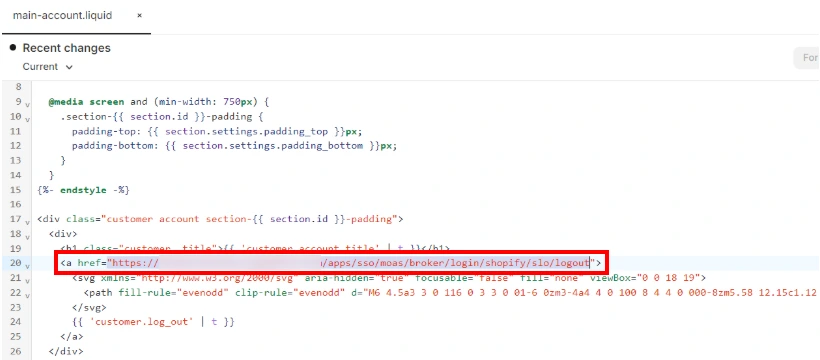Click '{%- endstyle -%}' code on line 15

coord(83,189)
